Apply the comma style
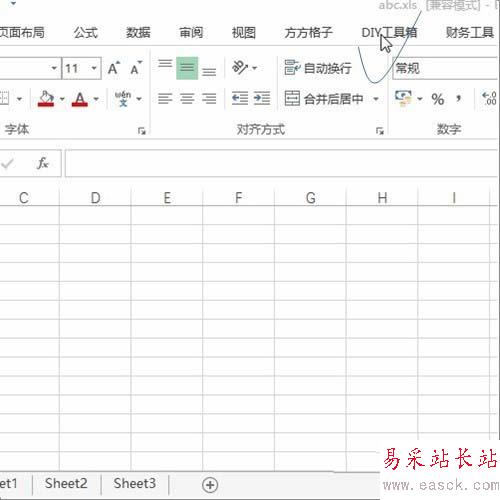The width and height of the screenshot is (500, 500). coord(459,99)
